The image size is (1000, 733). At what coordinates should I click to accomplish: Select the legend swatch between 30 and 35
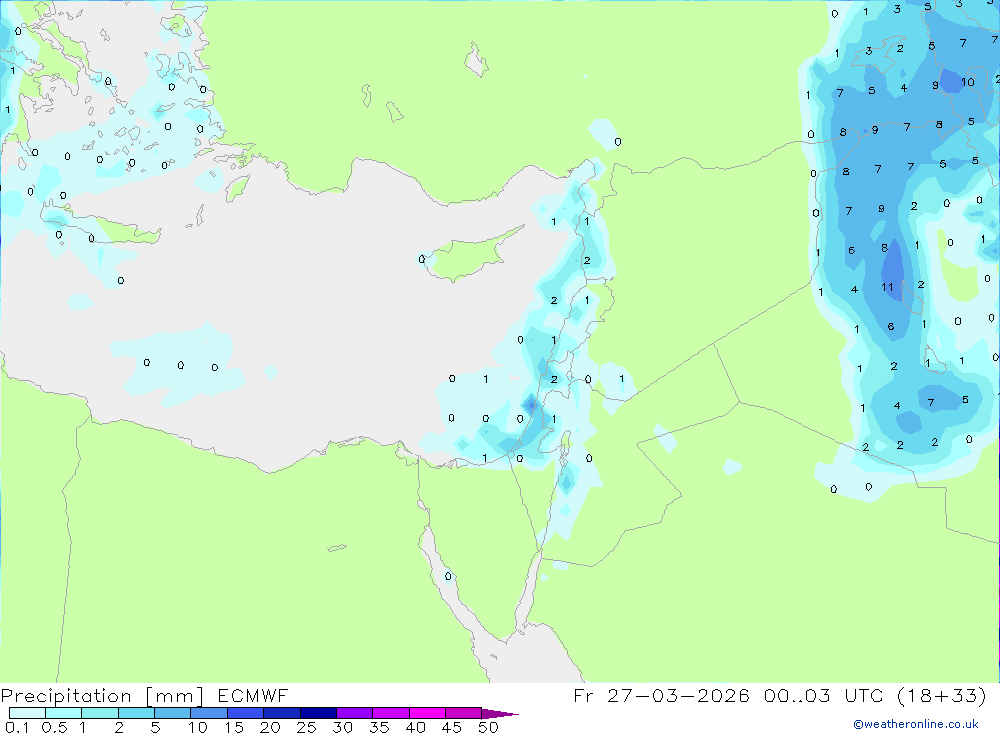(355, 713)
